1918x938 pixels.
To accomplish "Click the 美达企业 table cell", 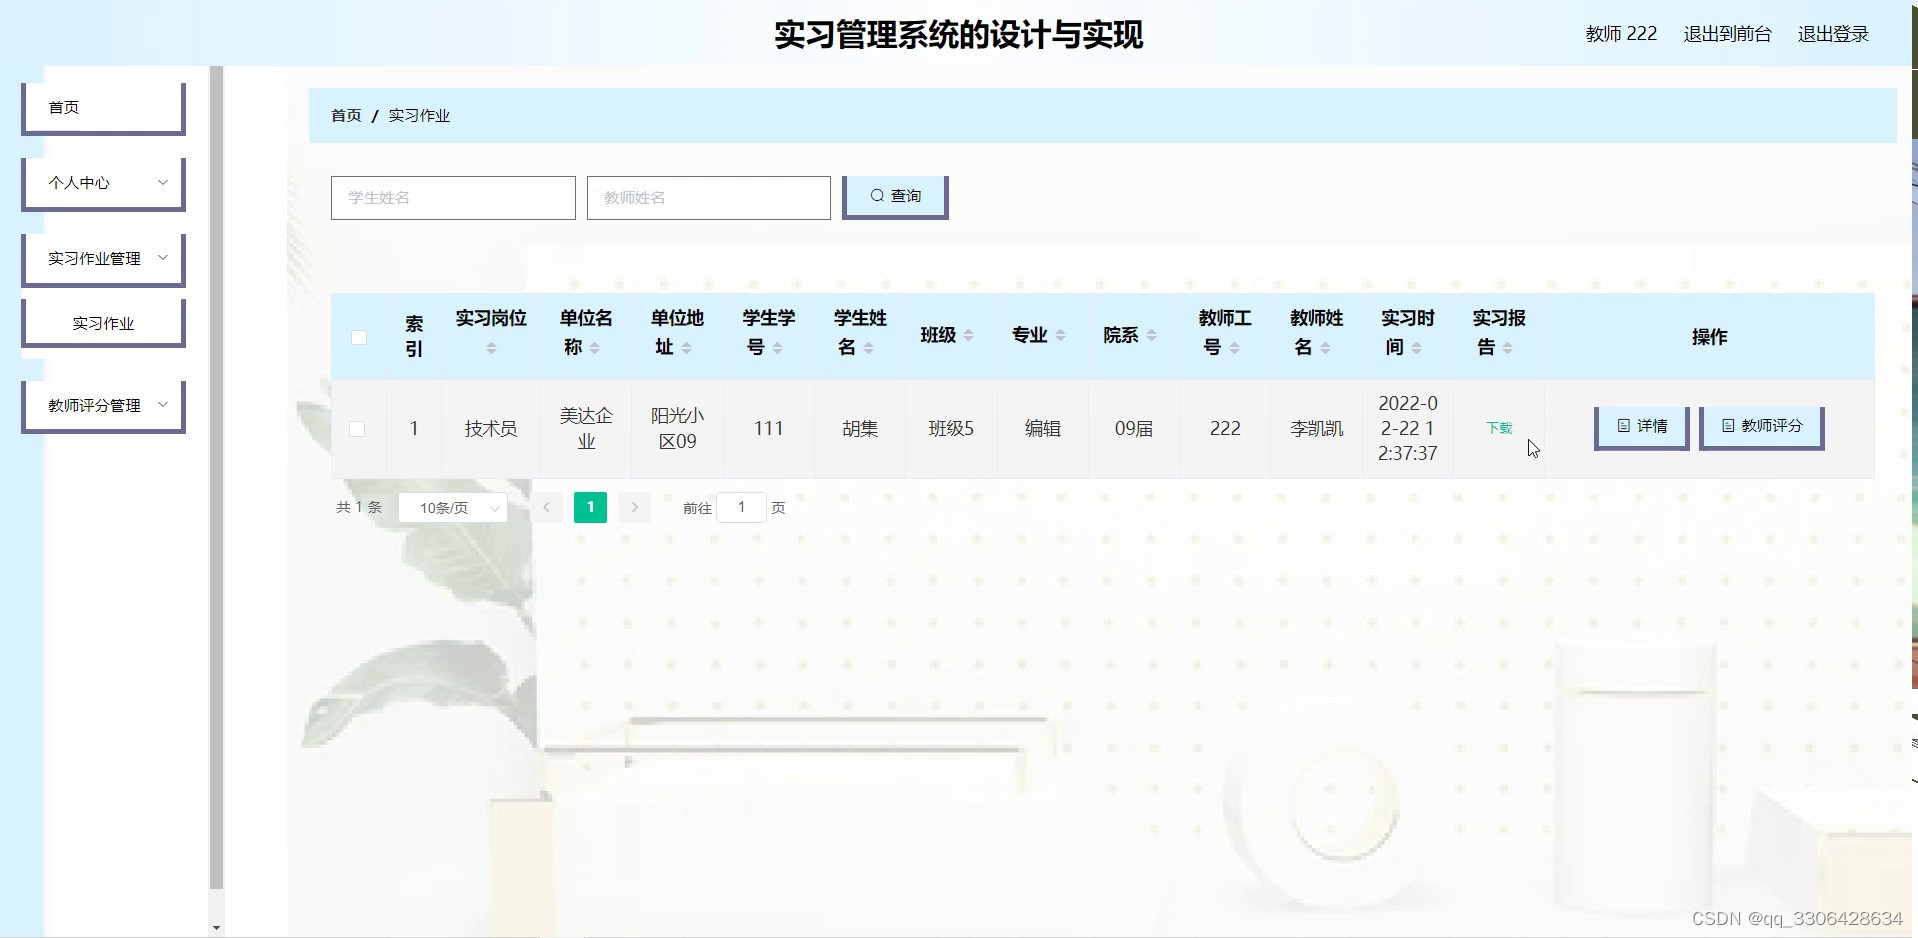I will pos(586,429).
